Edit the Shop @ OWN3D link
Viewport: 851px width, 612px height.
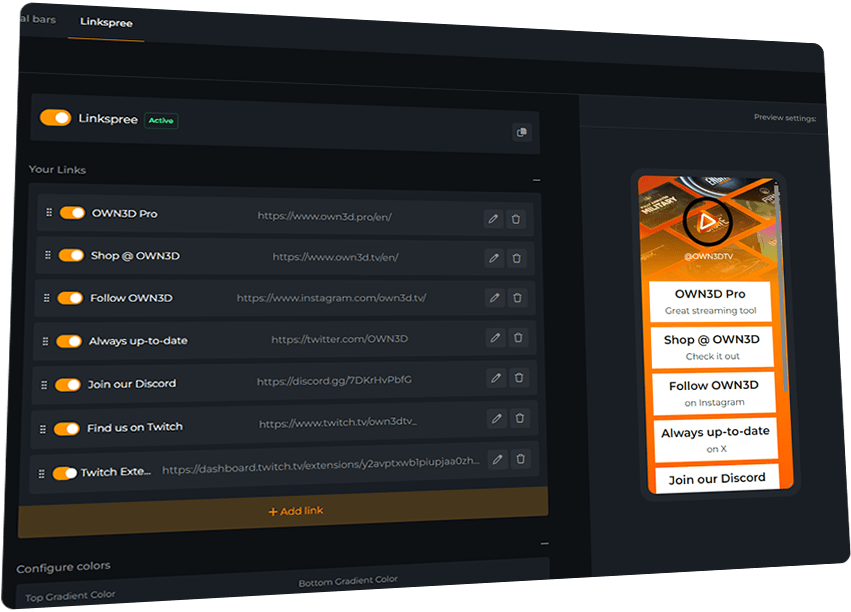click(493, 258)
